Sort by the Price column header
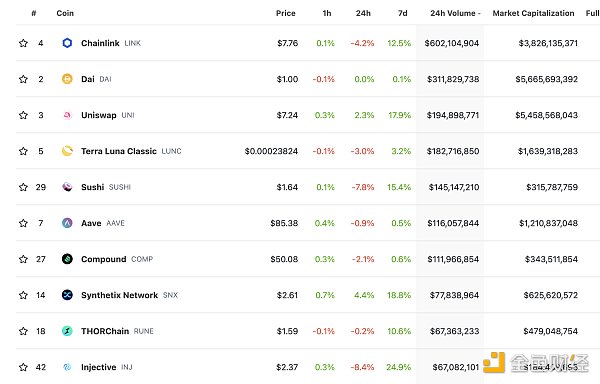This screenshot has width=600, height=384. [x=285, y=13]
